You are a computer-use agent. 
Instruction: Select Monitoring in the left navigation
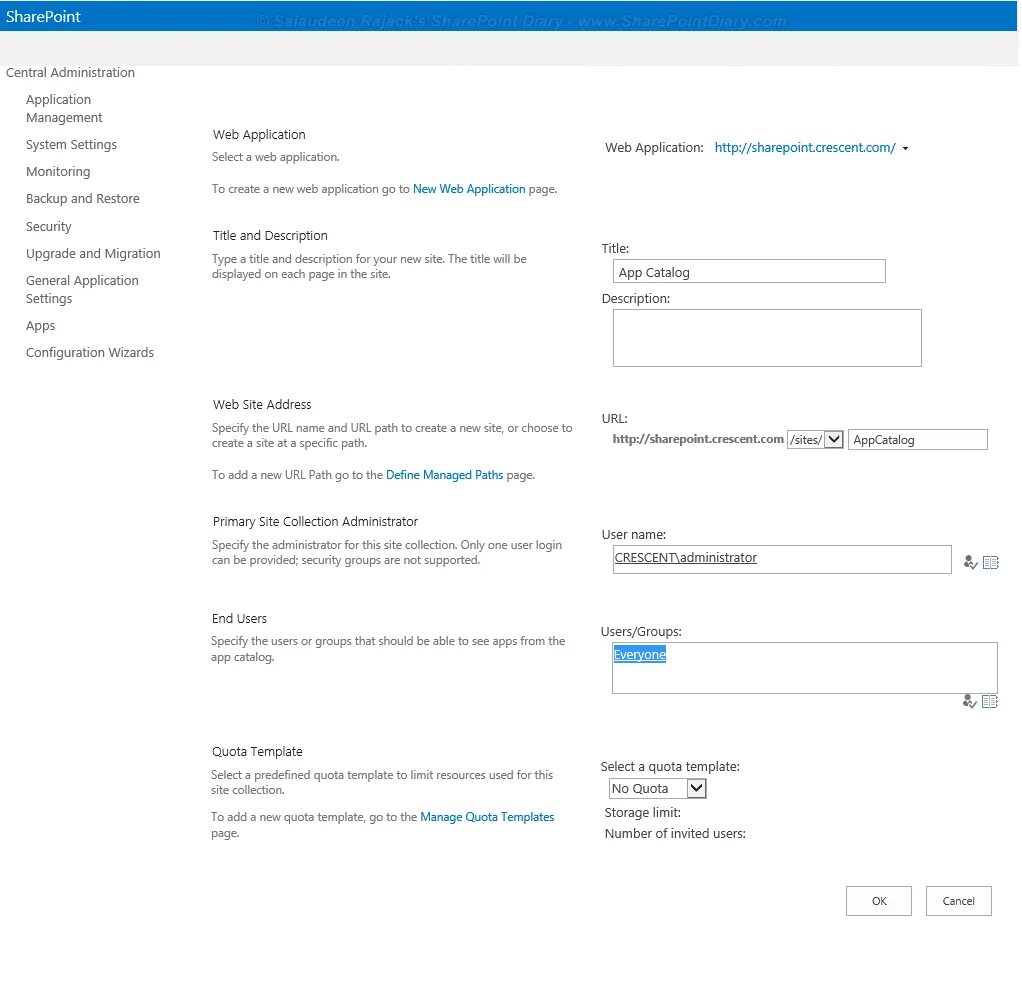(58, 171)
